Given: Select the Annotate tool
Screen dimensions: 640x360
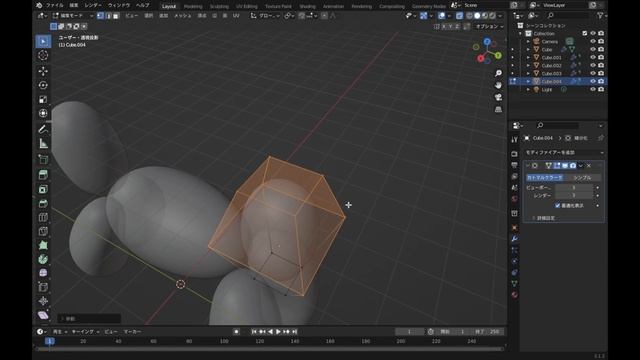Looking at the screenshot, I should [43, 129].
